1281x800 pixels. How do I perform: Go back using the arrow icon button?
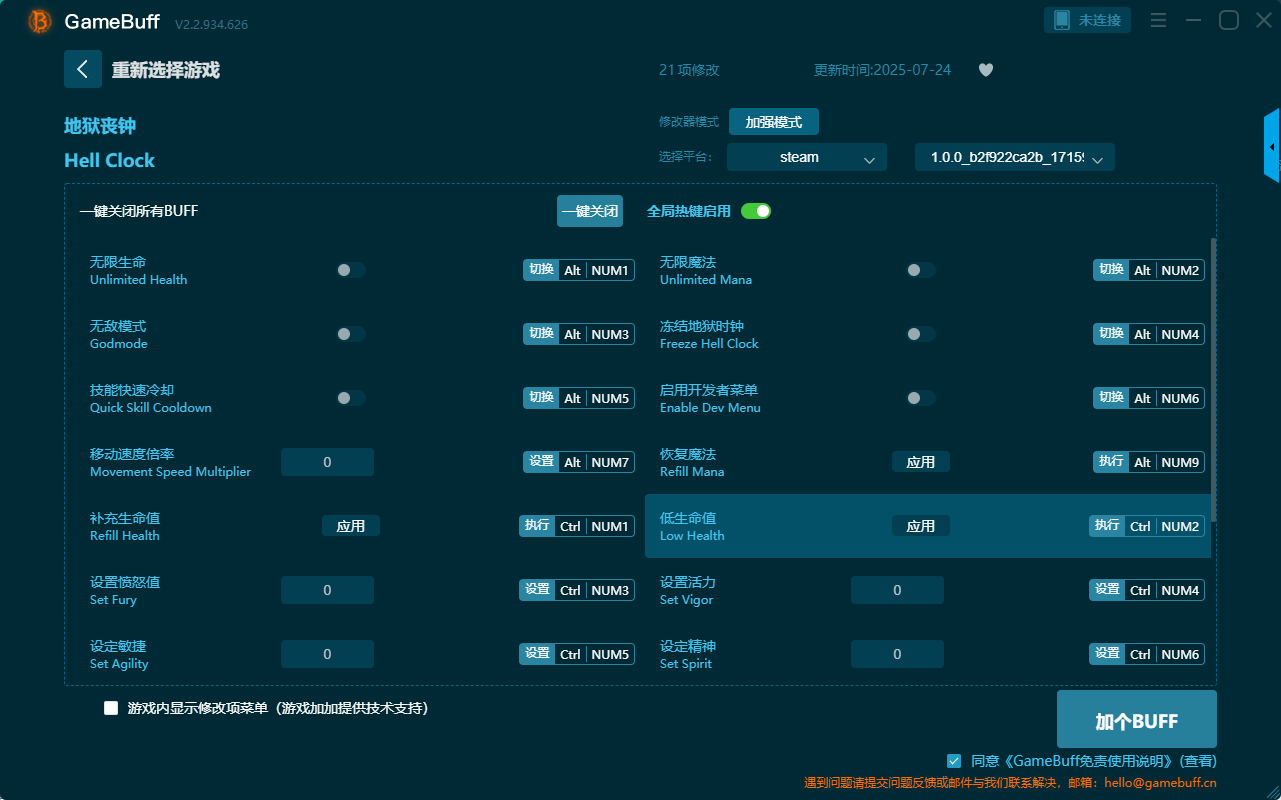click(x=83, y=69)
